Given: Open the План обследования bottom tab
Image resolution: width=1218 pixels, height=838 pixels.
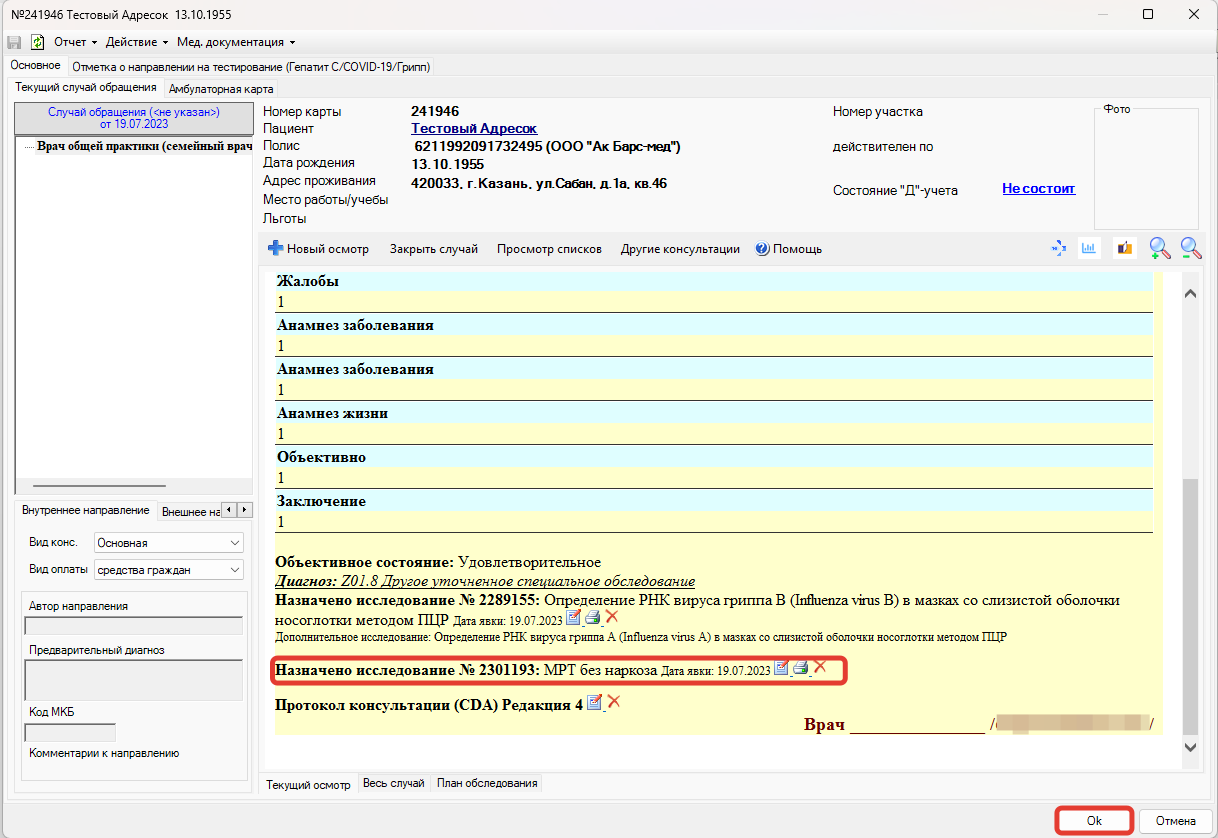Looking at the screenshot, I should 487,783.
